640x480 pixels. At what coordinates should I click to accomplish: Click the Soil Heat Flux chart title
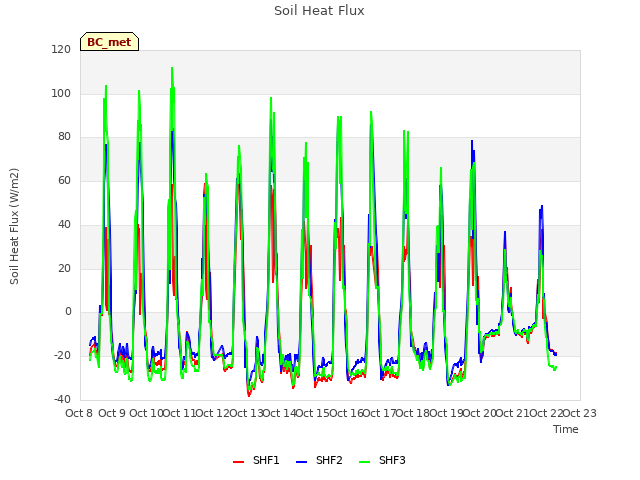(x=319, y=11)
